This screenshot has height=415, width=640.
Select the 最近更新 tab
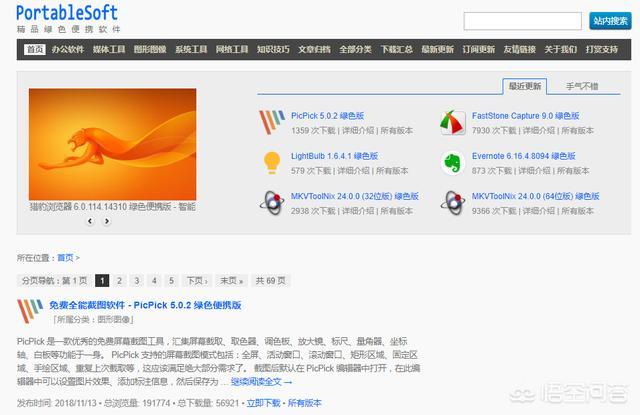tap(524, 86)
